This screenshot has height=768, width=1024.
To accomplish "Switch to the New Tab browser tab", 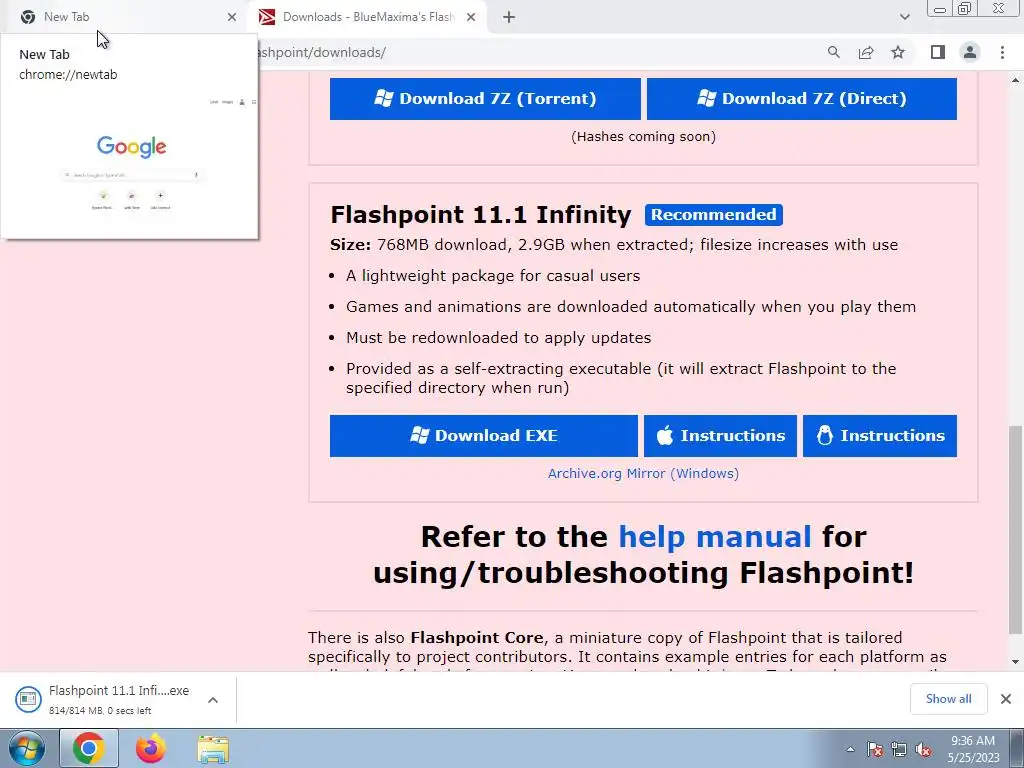I will coord(124,17).
